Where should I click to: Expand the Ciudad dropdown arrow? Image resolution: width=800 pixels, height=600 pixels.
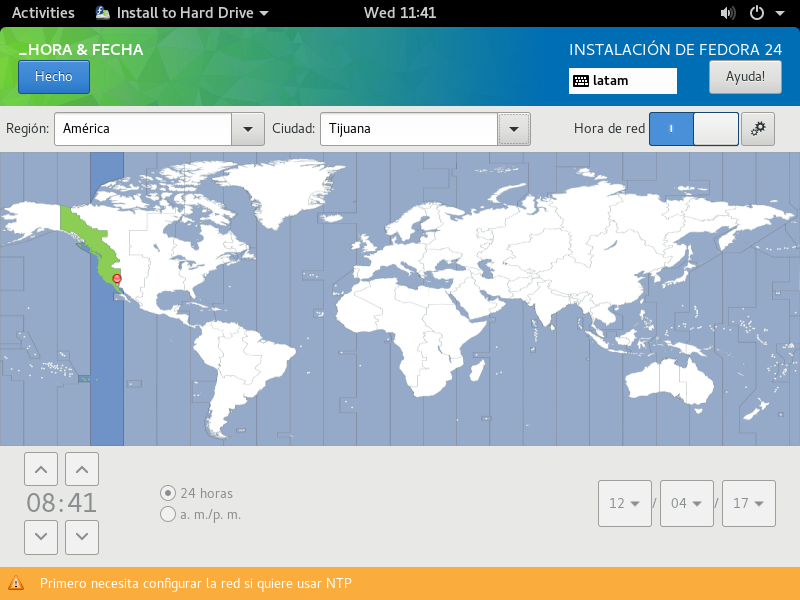tap(514, 129)
